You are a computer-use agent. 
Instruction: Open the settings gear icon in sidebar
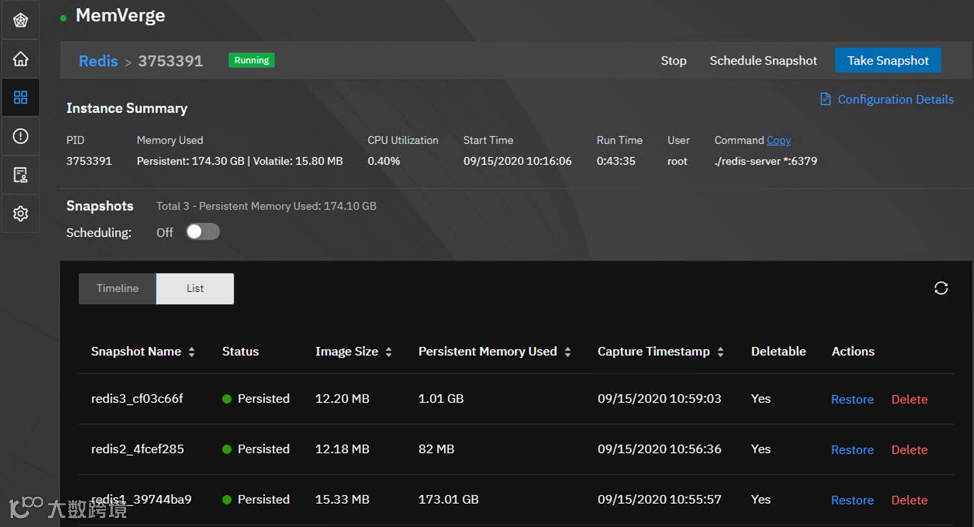(20, 214)
